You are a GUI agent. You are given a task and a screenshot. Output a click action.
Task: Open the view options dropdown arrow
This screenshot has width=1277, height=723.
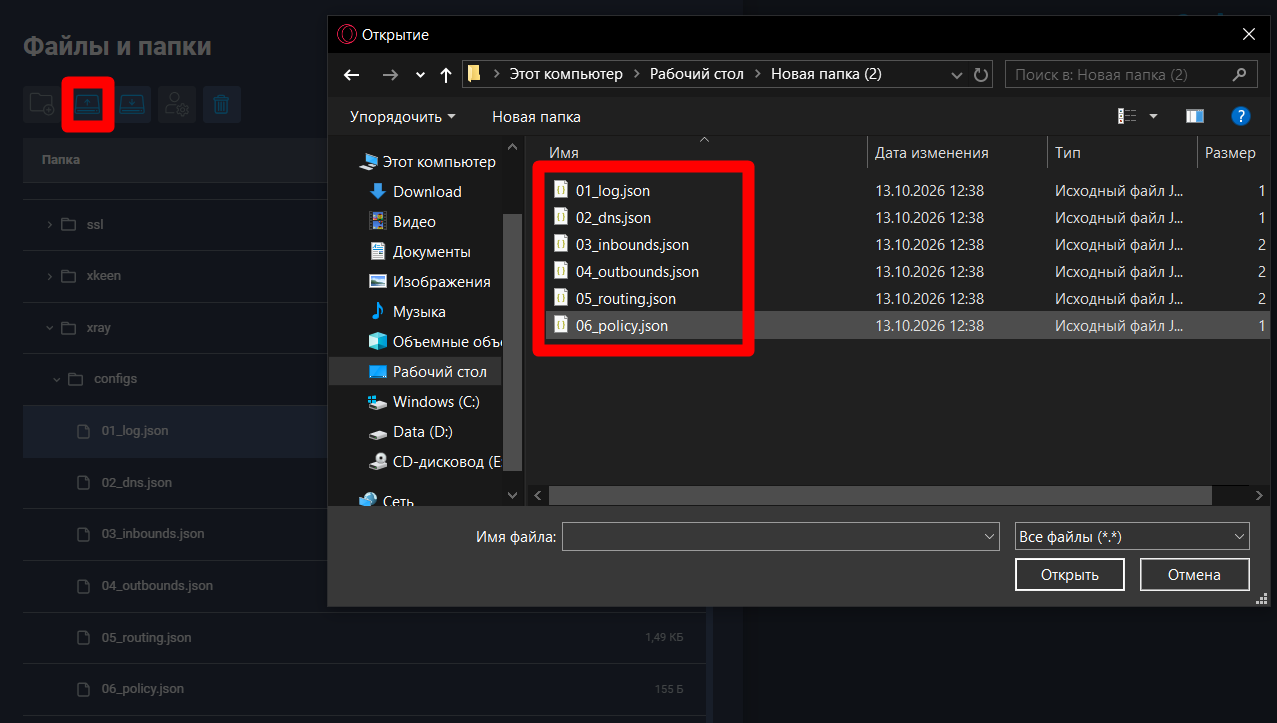coord(1153,116)
